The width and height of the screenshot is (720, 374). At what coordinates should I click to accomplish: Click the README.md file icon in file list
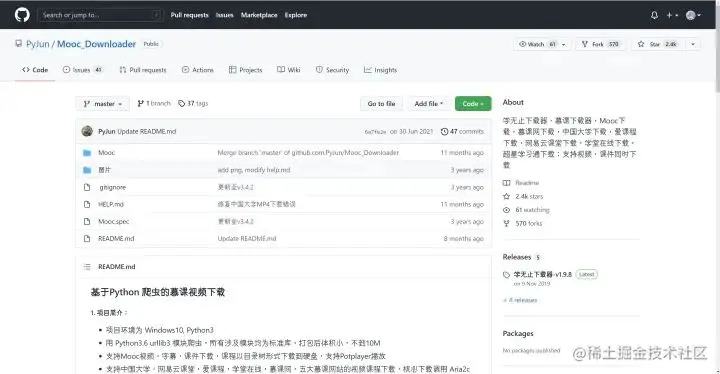87,239
